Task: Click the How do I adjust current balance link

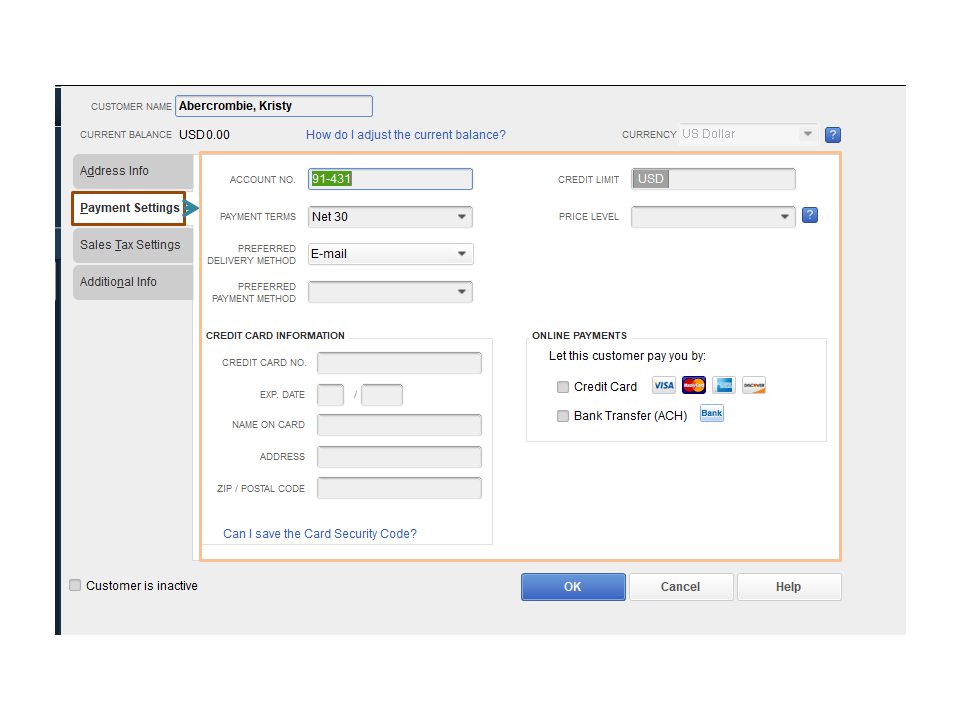Action: [406, 134]
